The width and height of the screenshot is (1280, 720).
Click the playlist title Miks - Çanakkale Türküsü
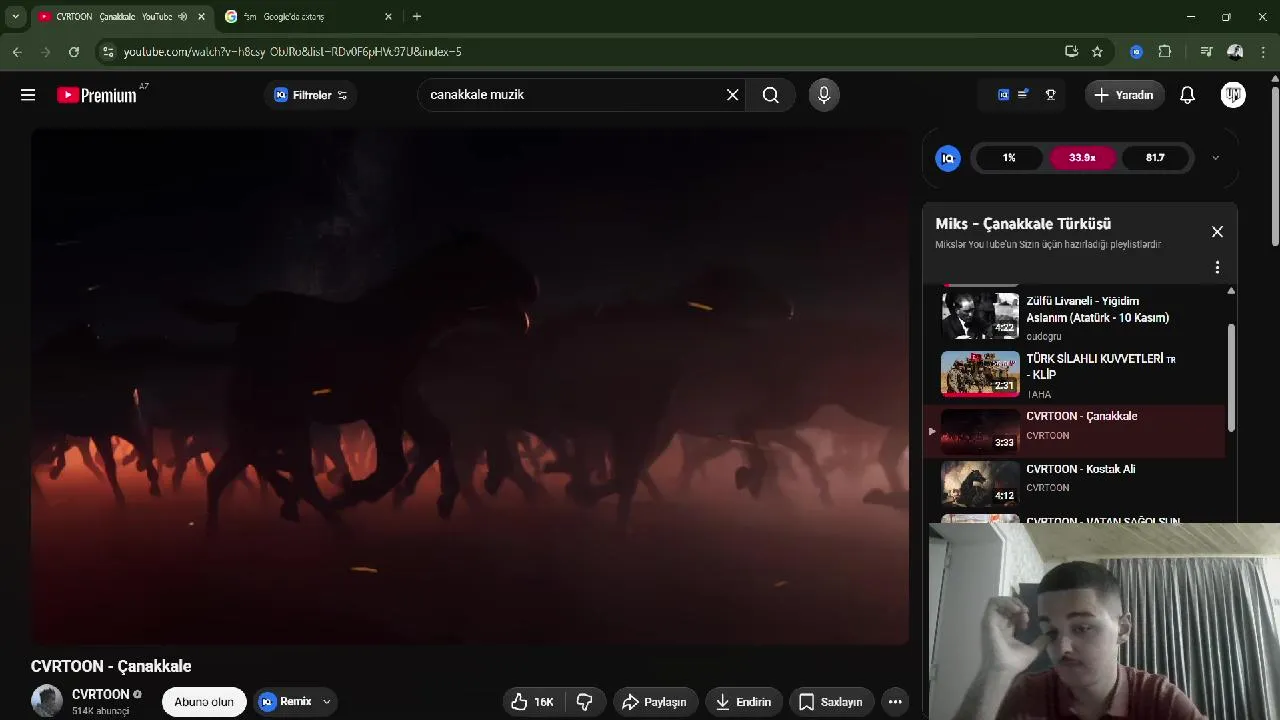tap(1023, 224)
